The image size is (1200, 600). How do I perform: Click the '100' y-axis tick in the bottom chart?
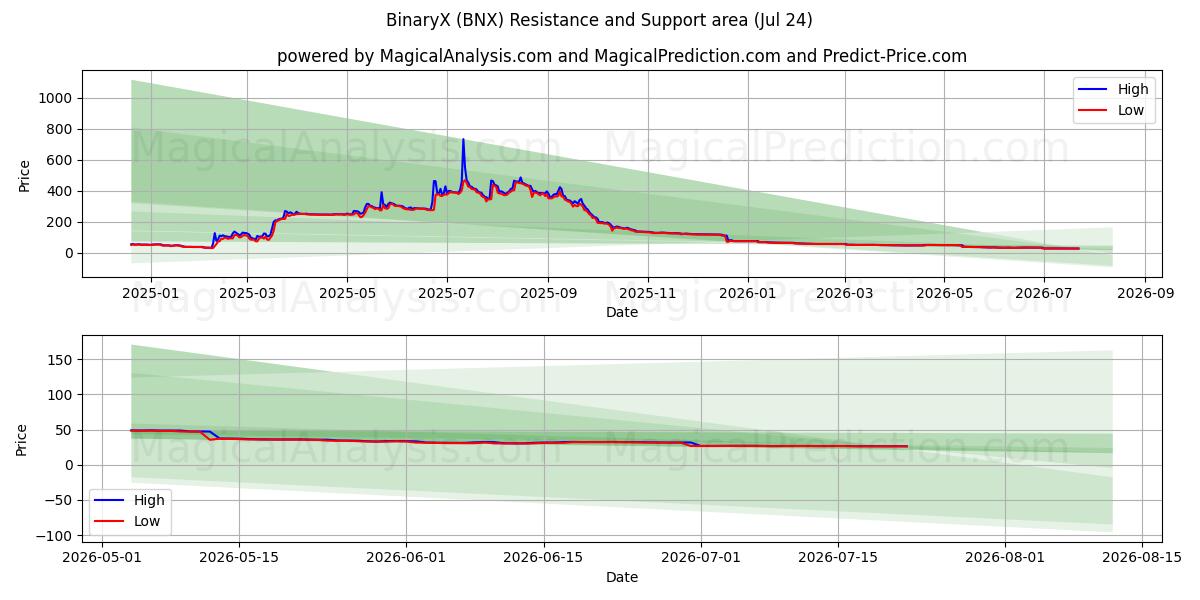click(61, 395)
